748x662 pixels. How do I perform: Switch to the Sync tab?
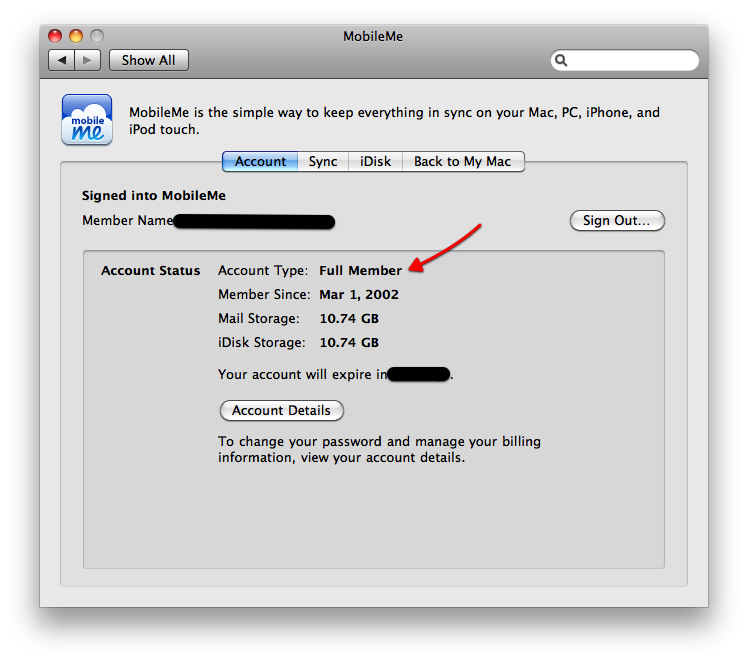click(x=323, y=161)
